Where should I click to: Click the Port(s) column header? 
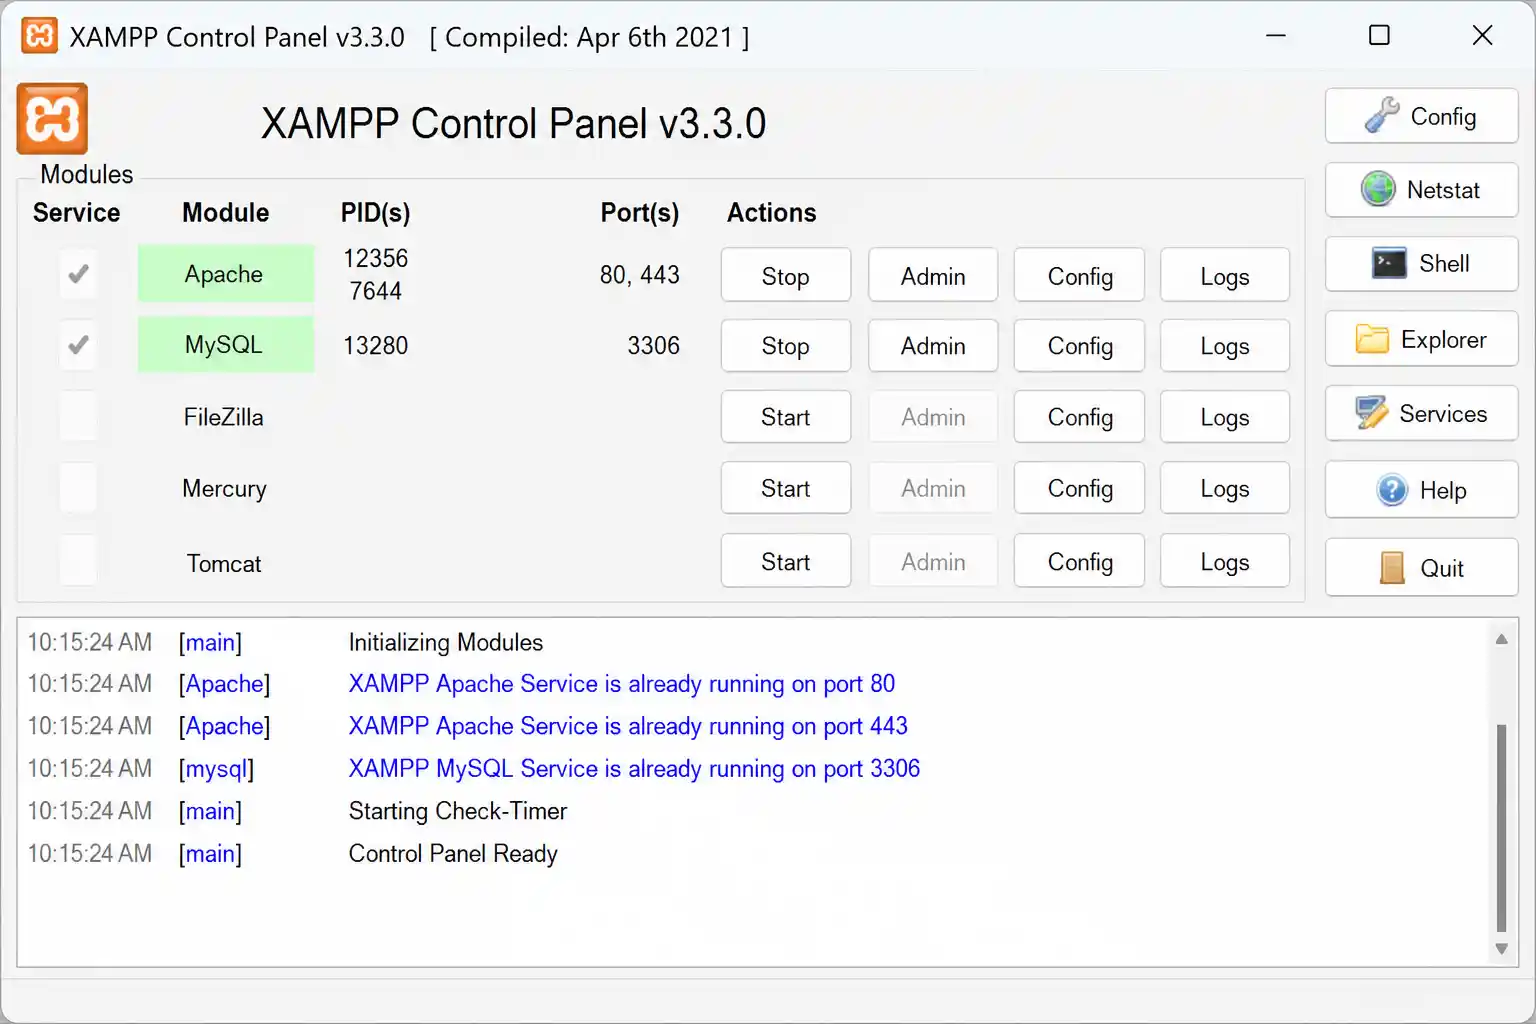(640, 212)
